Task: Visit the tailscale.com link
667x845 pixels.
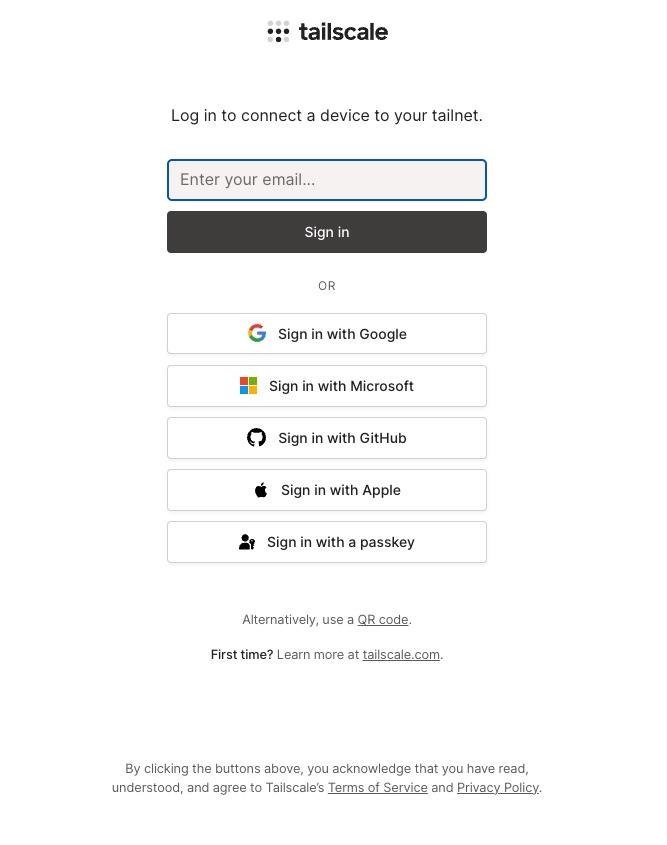Action: click(401, 655)
